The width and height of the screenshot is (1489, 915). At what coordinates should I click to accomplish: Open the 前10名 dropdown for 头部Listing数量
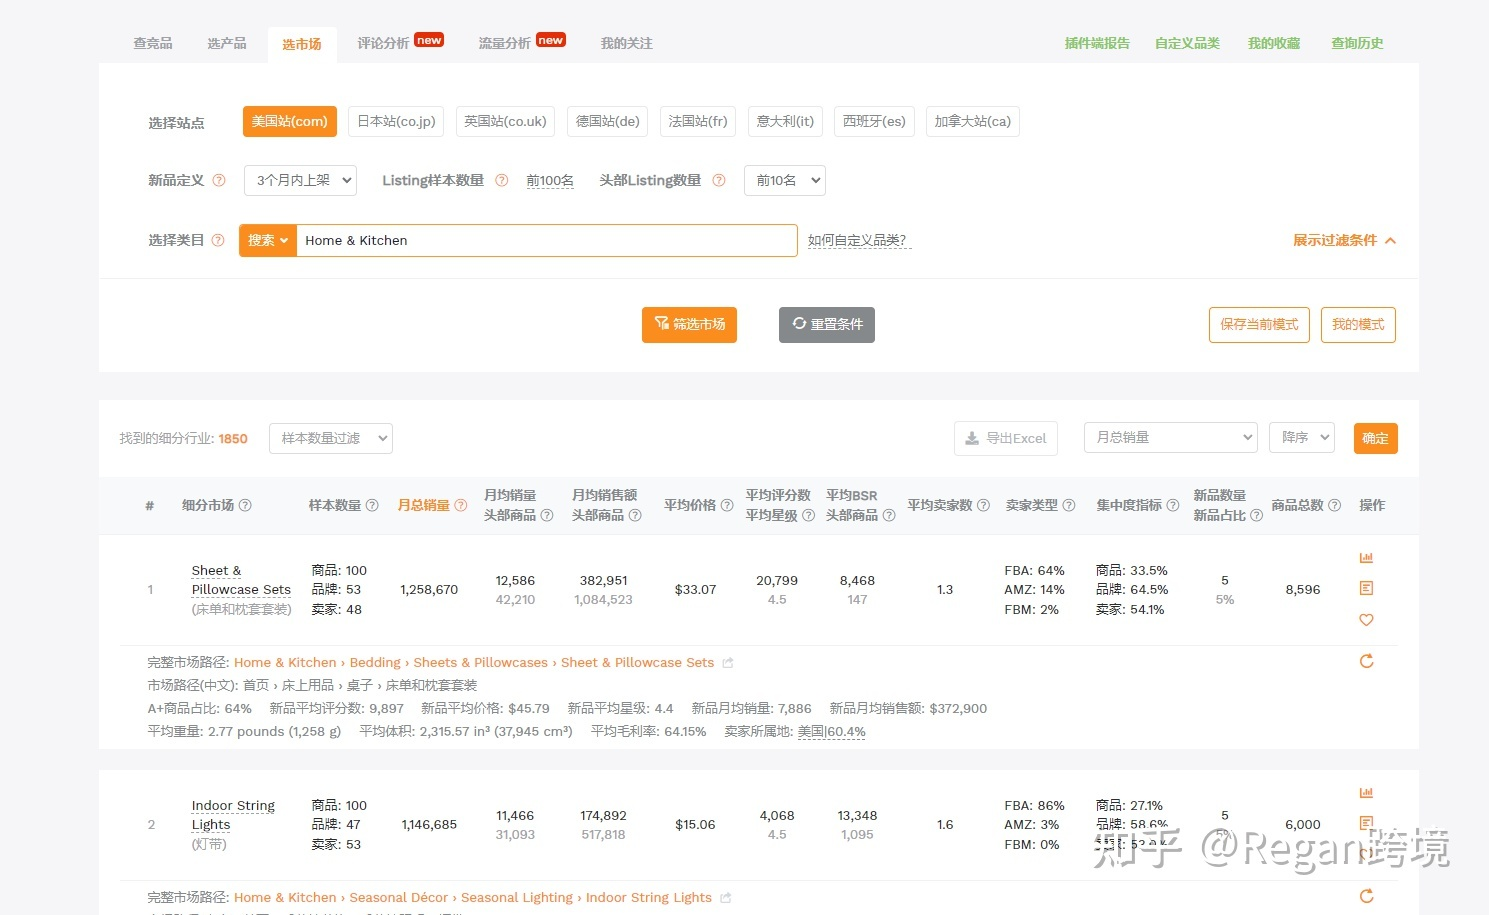coord(784,180)
